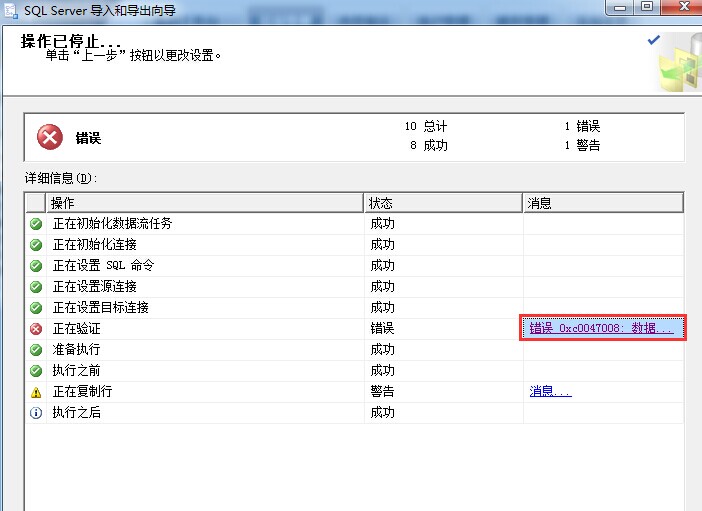The width and height of the screenshot is (702, 511).
Task: Click green success icon beside 正在设置 SQL 命令
Action: [x=36, y=266]
